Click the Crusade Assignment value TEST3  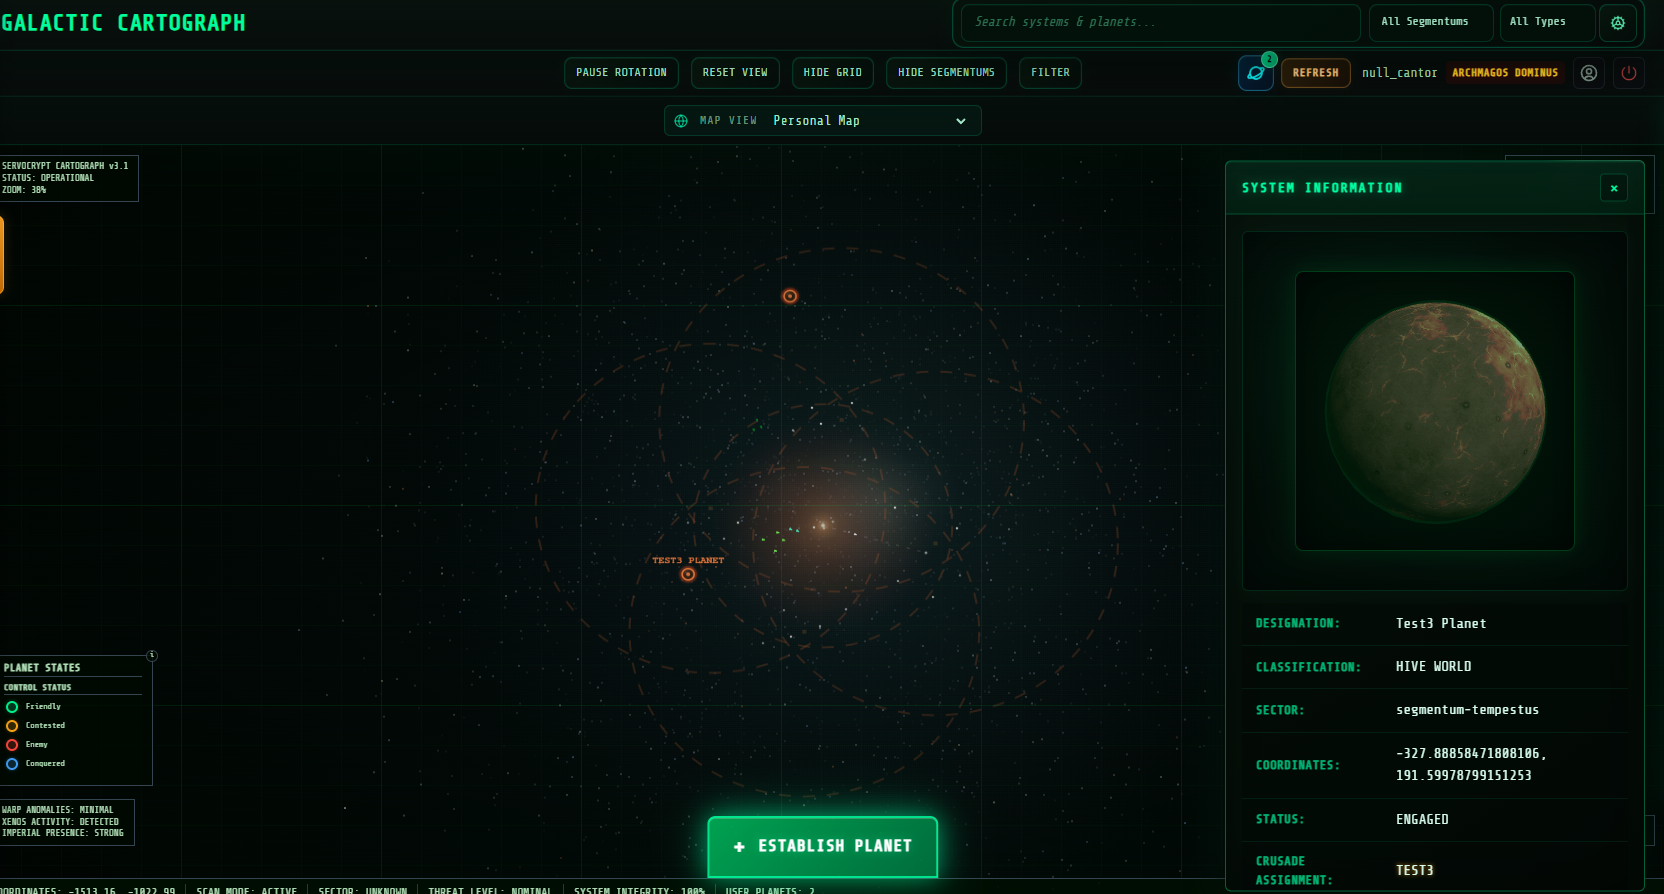1414,871
